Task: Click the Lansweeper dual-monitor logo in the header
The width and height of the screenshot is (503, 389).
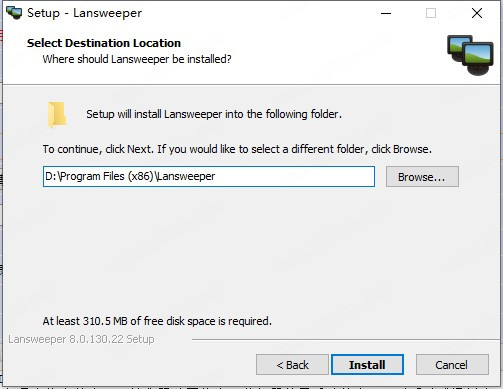Action: [x=470, y=55]
